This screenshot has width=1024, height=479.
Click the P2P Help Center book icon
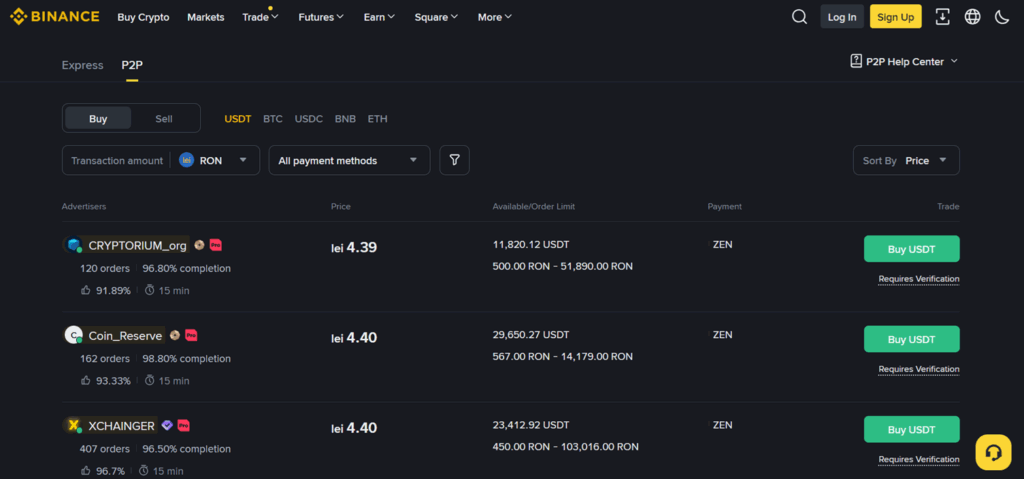tap(856, 61)
